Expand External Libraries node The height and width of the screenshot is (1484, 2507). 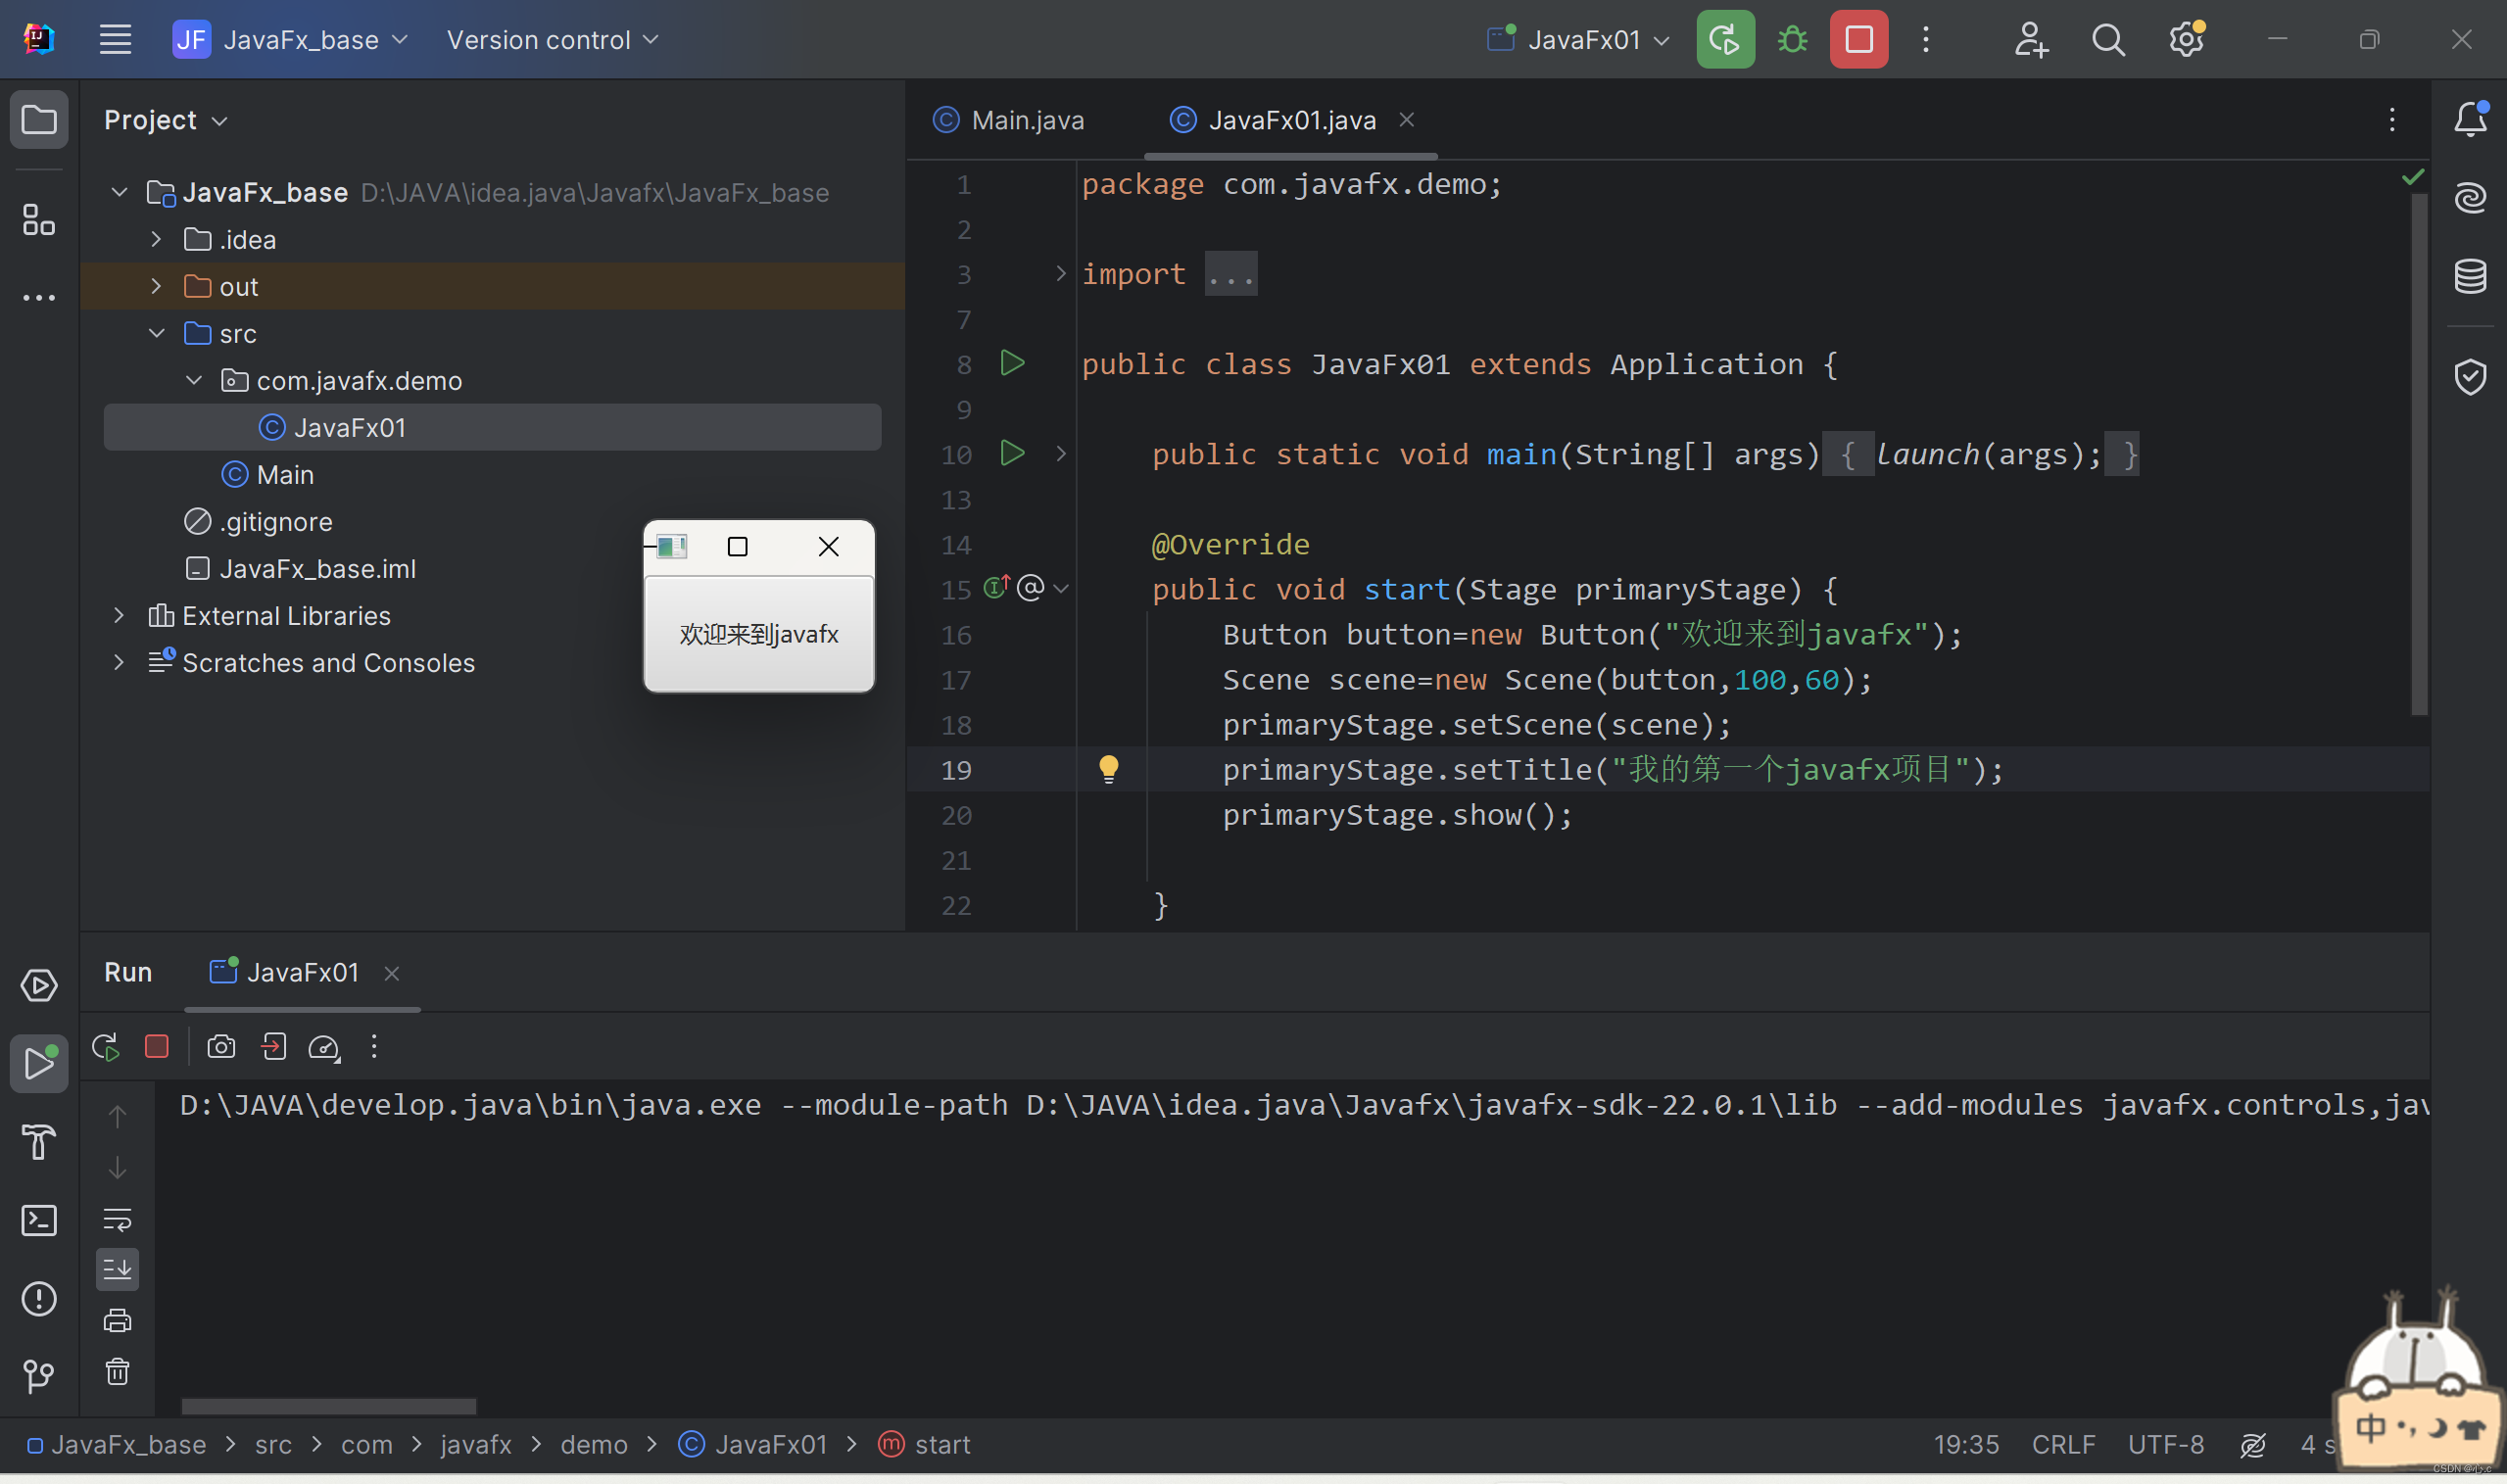coord(119,615)
